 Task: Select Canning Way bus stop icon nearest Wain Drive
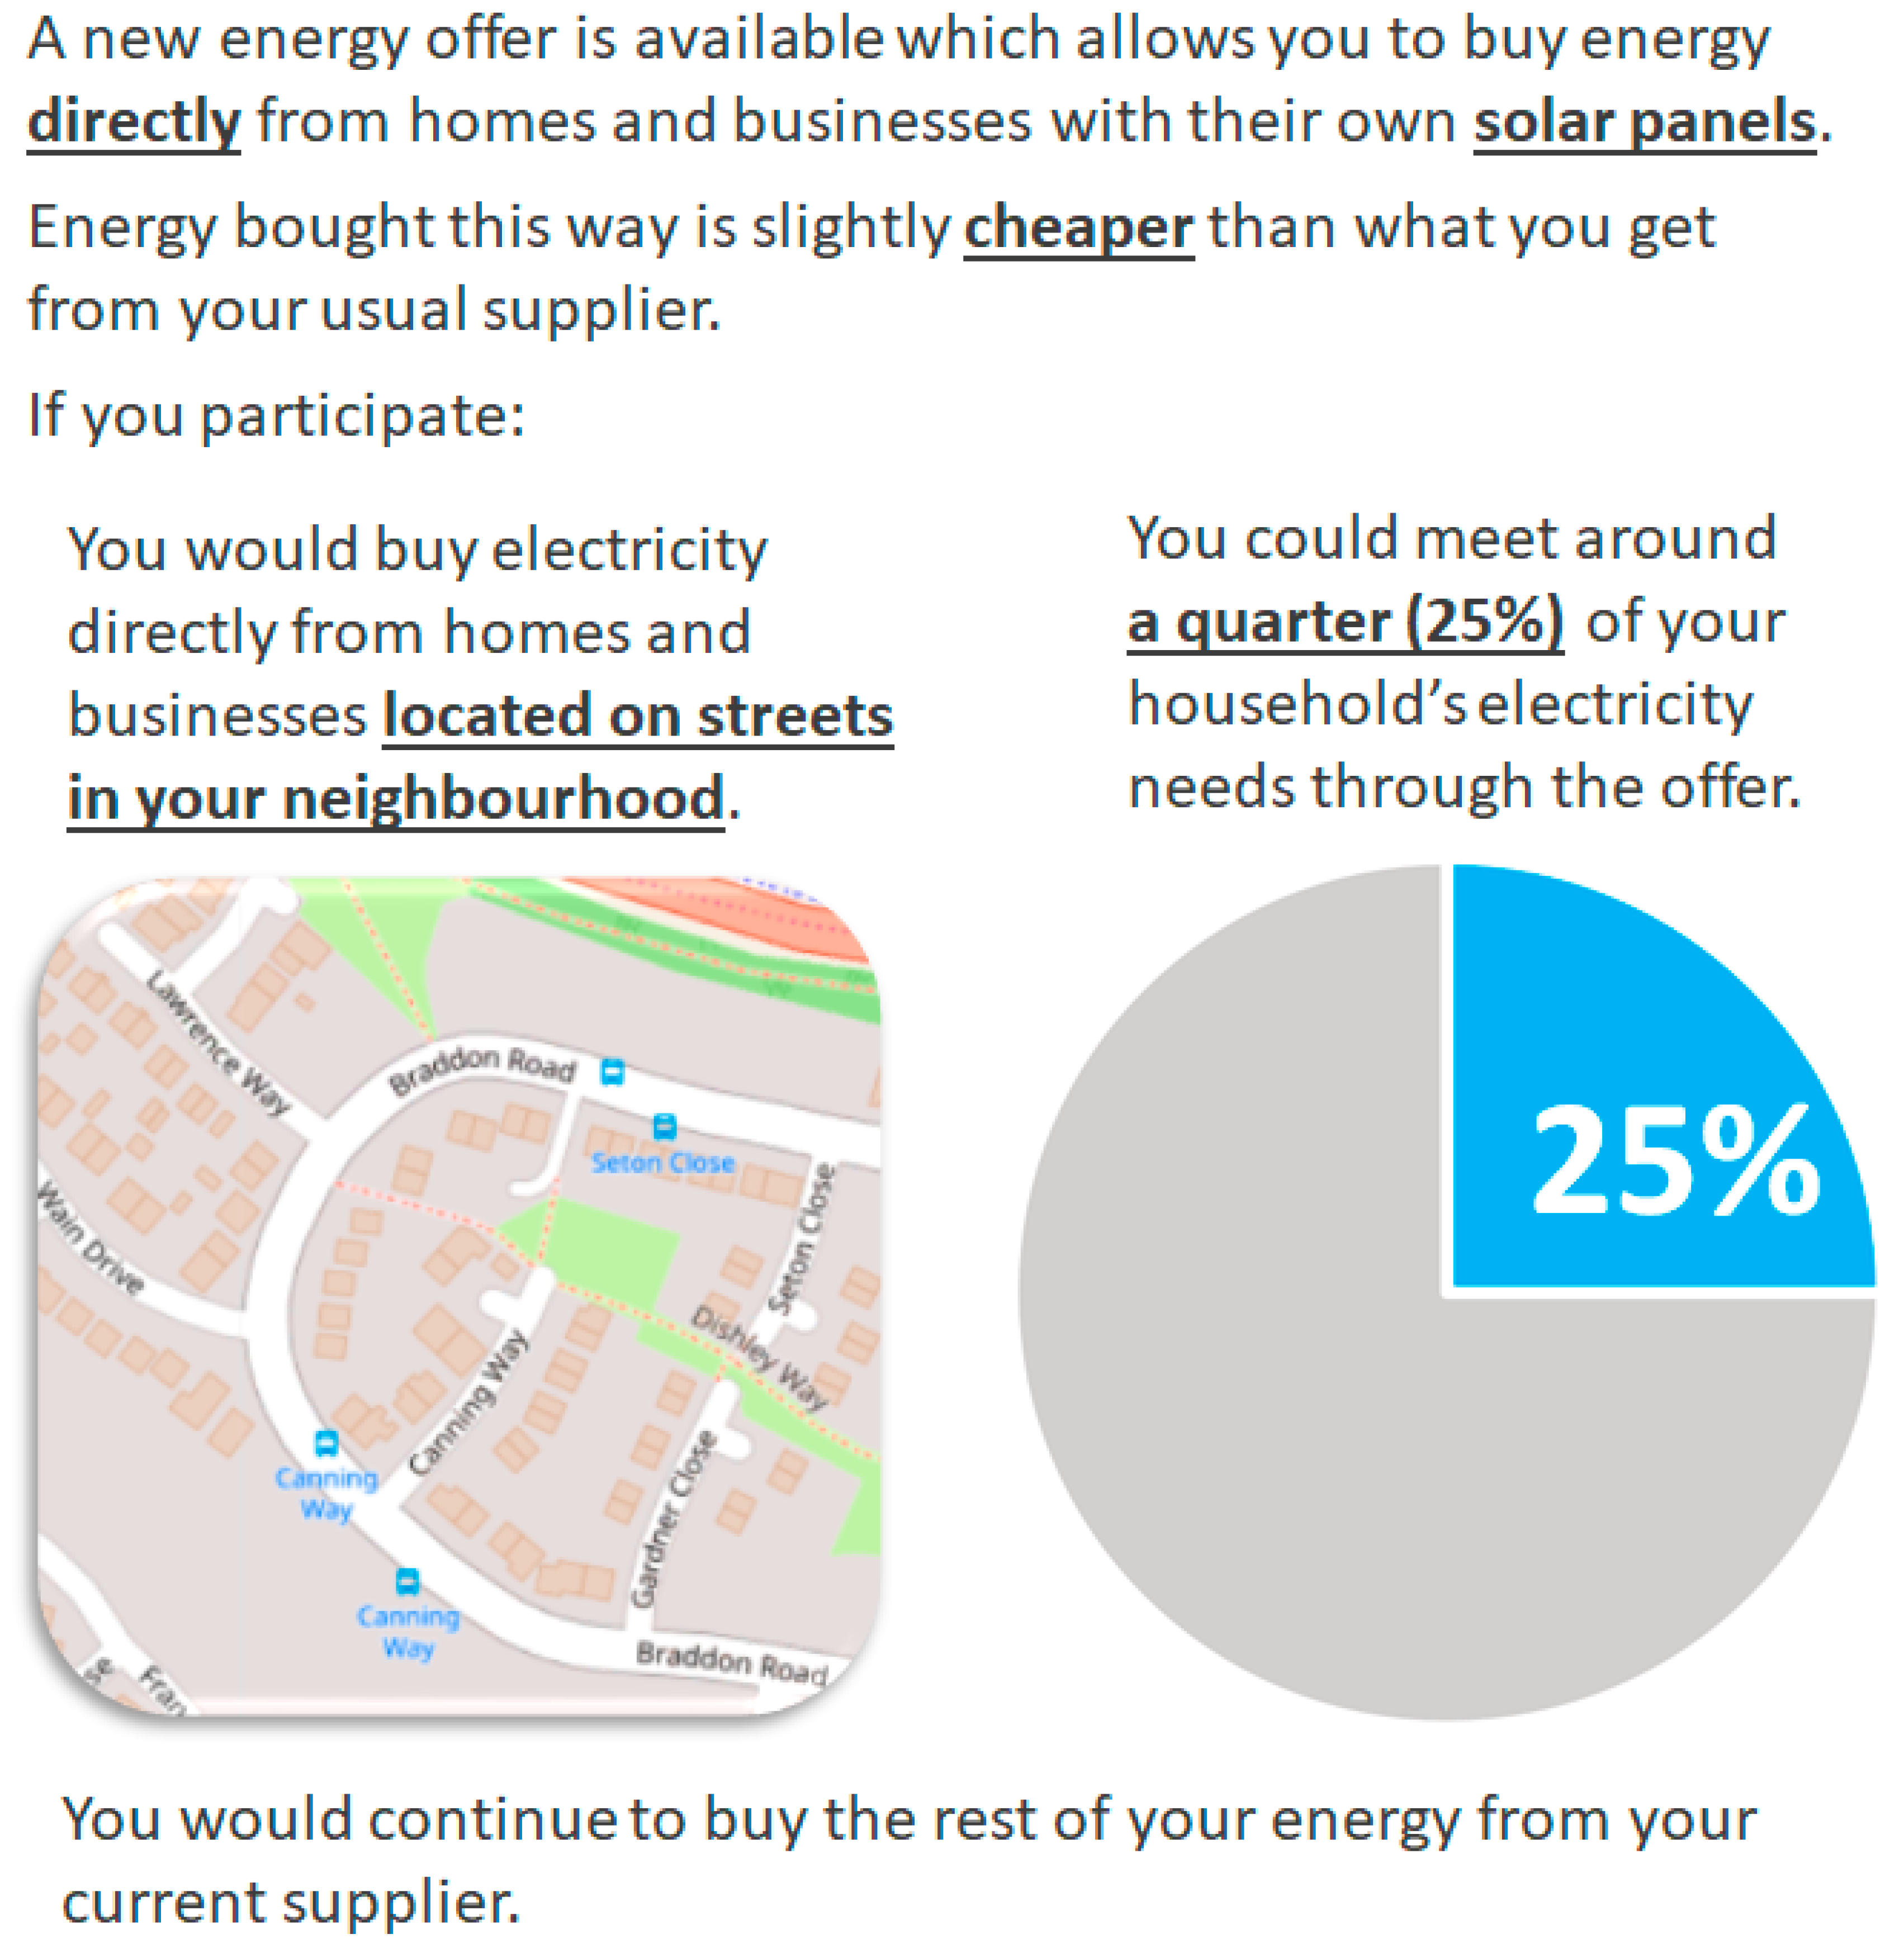point(326,1443)
